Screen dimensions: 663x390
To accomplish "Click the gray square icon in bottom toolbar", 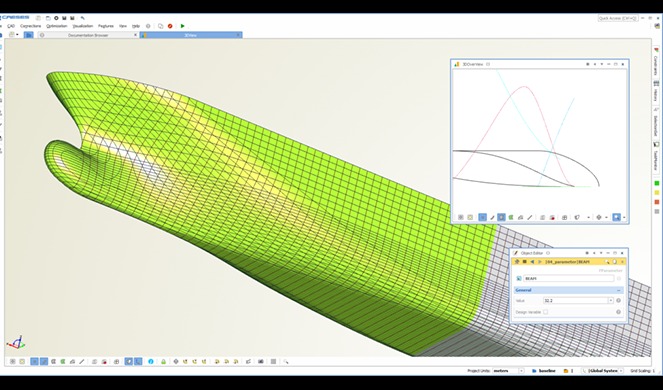I will click(274, 362).
